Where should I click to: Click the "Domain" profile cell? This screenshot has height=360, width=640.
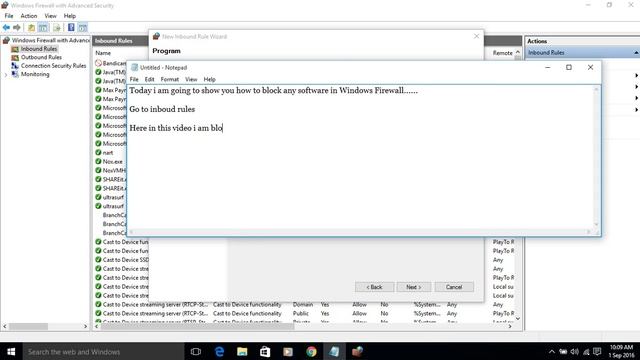pos(303,304)
